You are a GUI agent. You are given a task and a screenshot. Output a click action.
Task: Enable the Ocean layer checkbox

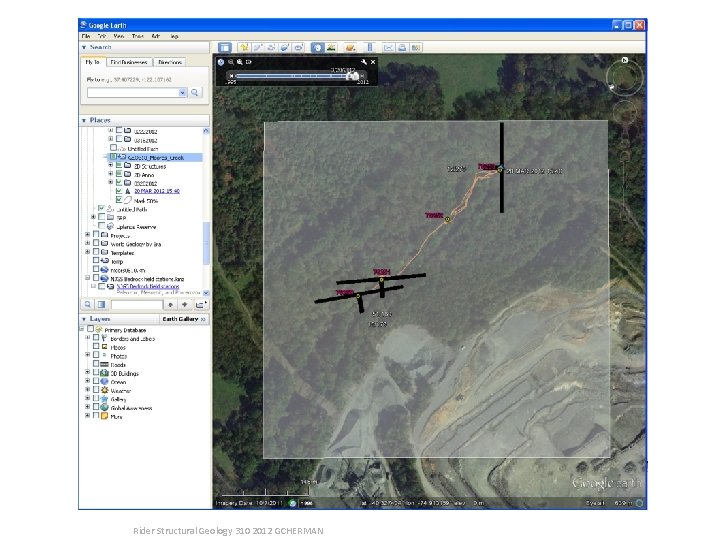(x=96, y=381)
